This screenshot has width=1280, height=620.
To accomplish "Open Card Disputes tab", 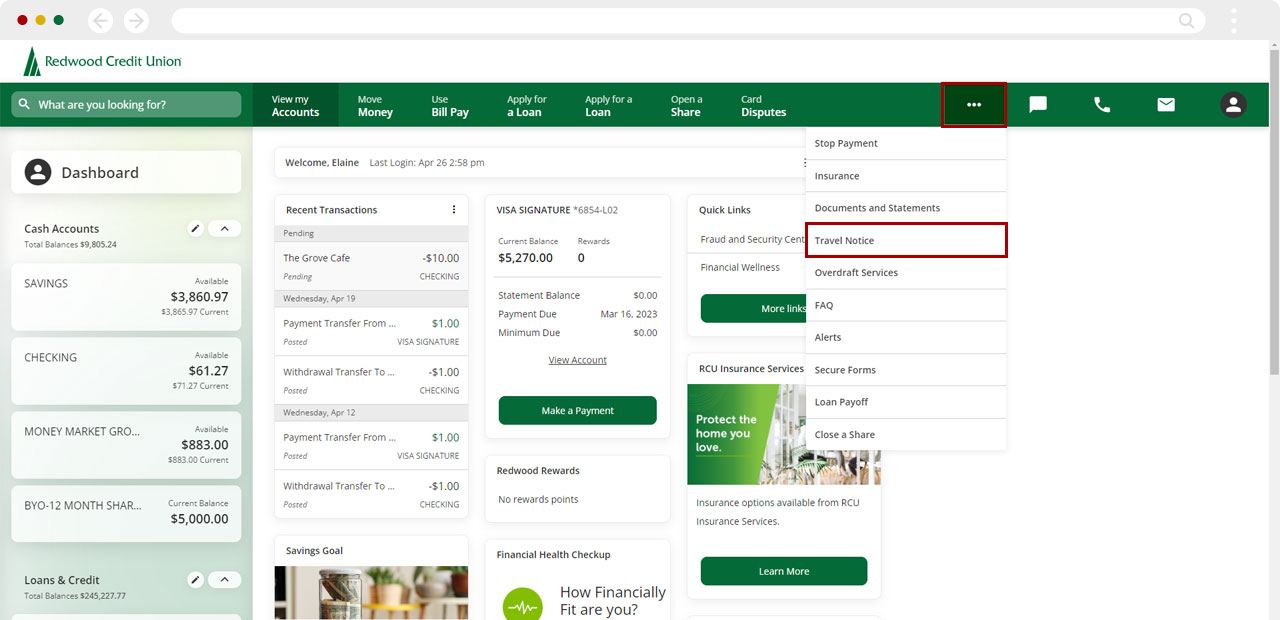I will coord(763,105).
